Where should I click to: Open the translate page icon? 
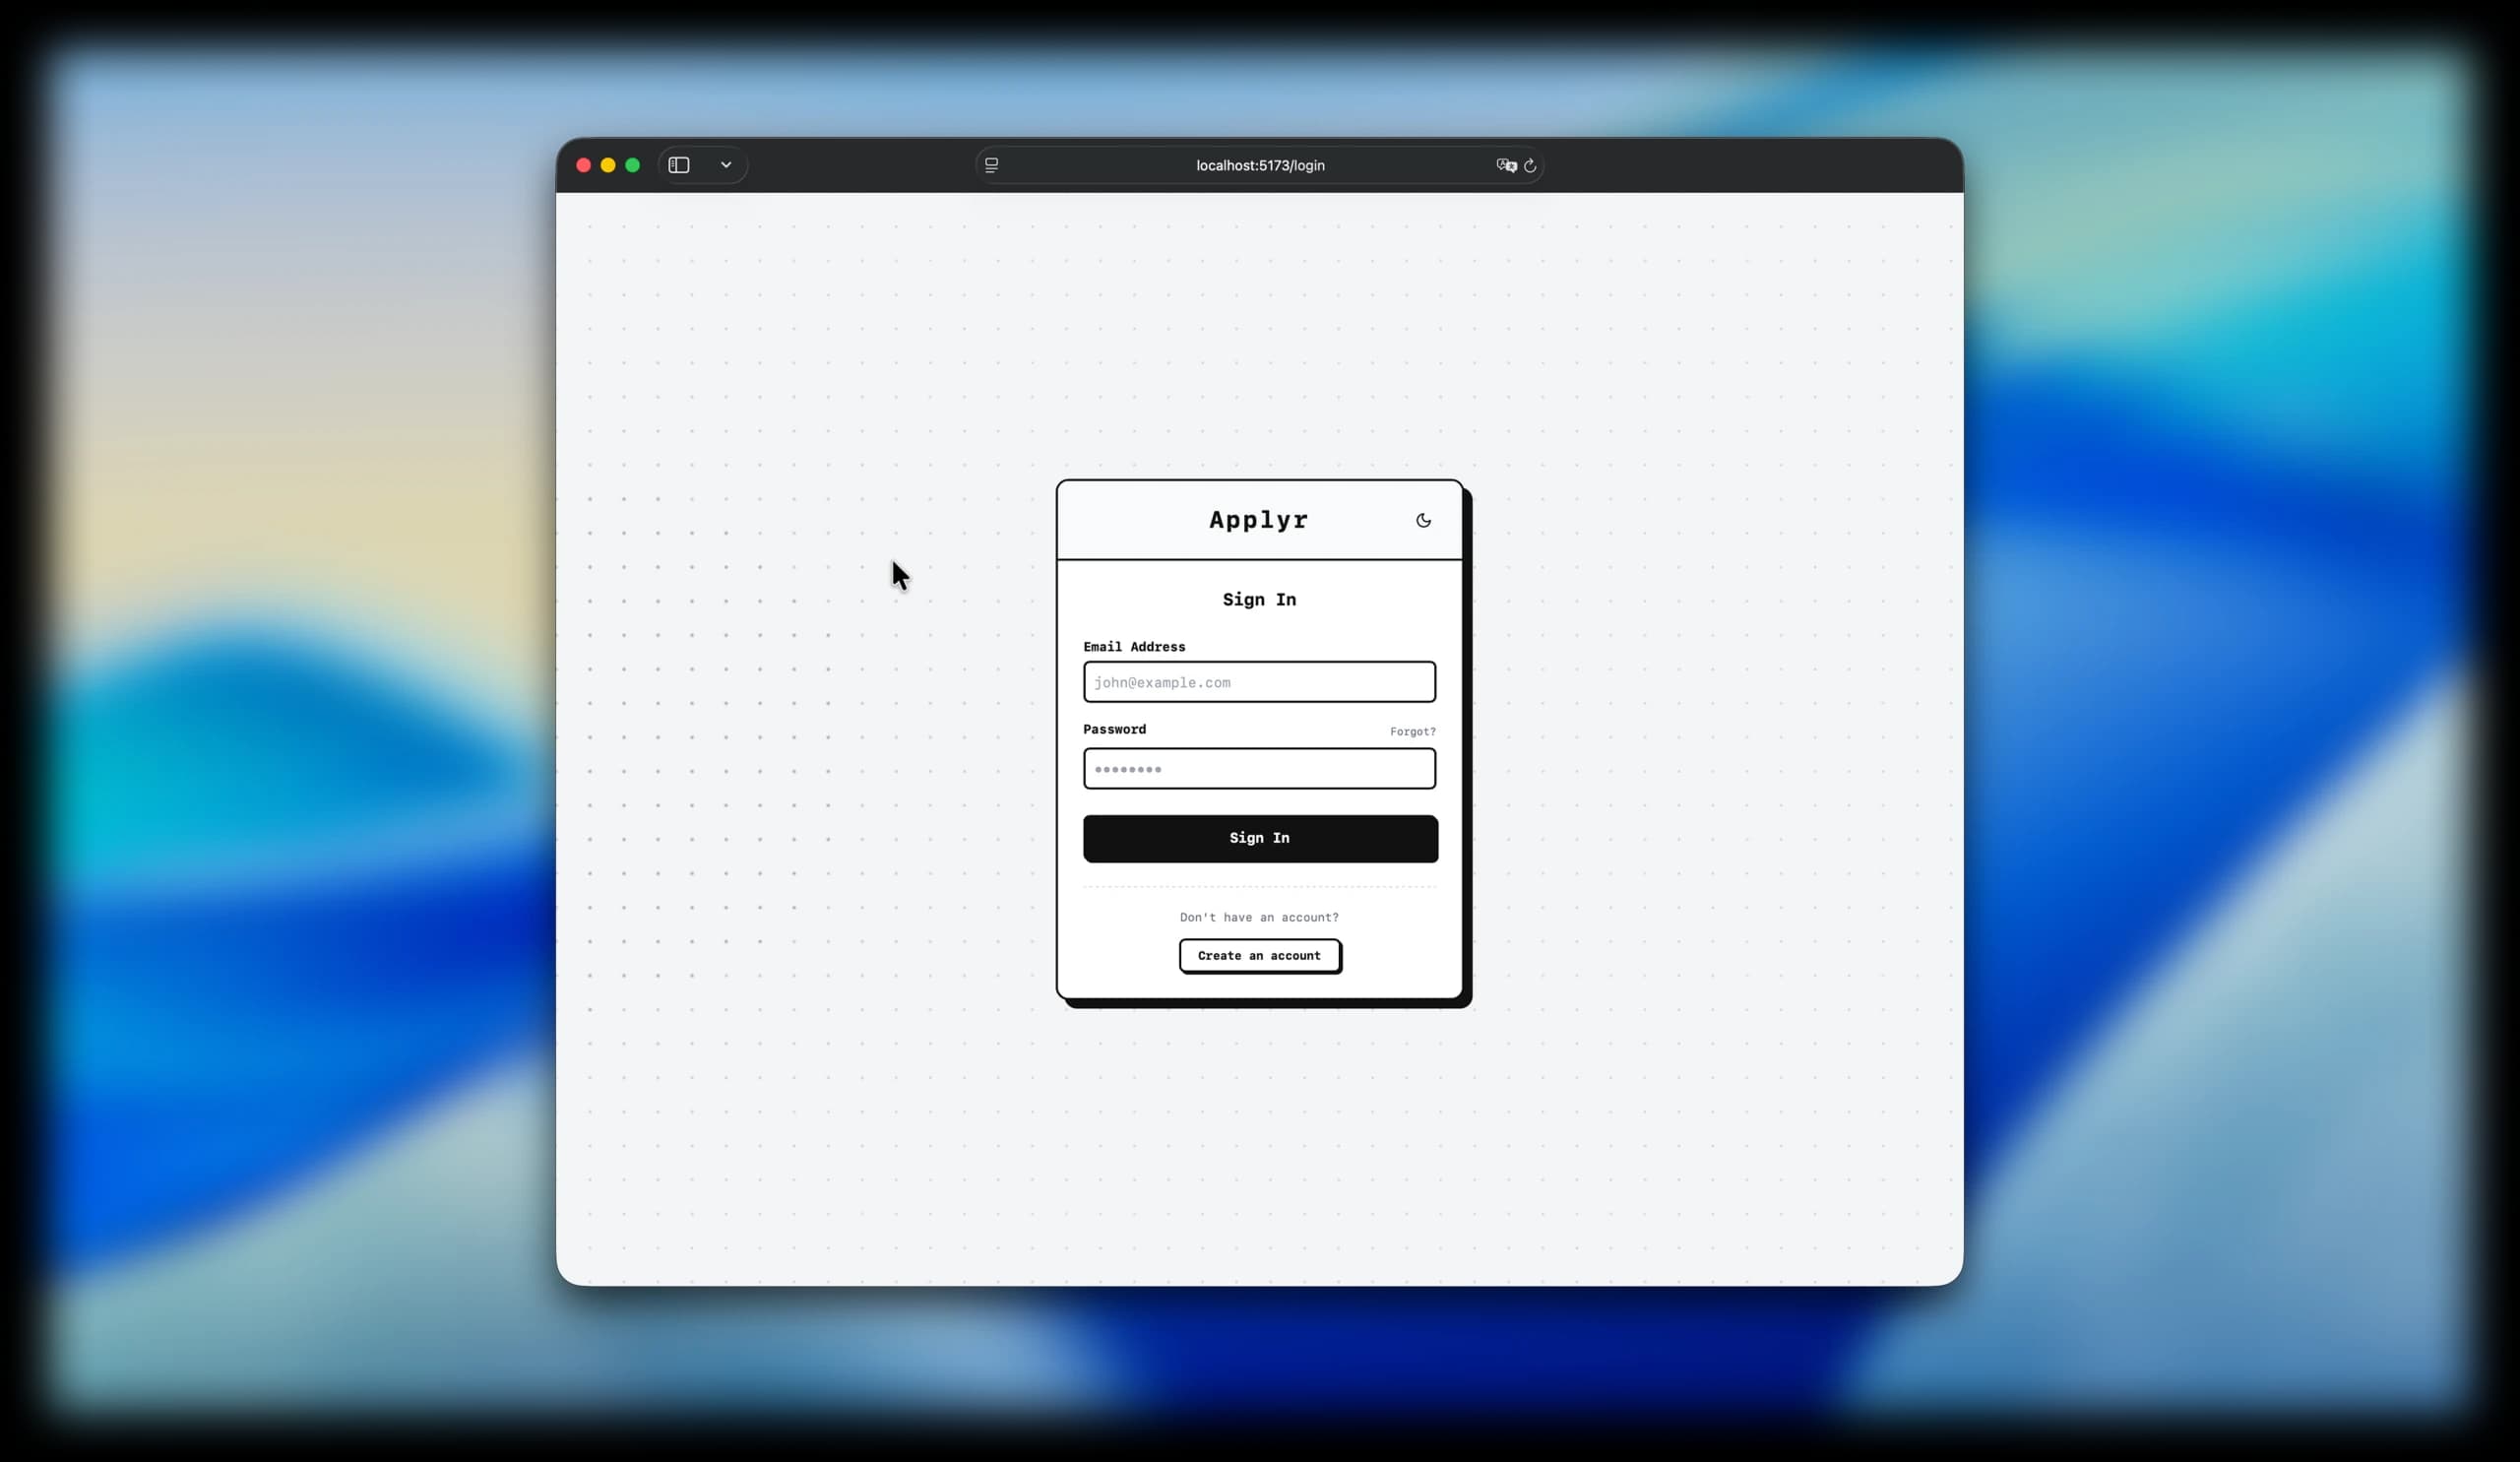[1506, 165]
